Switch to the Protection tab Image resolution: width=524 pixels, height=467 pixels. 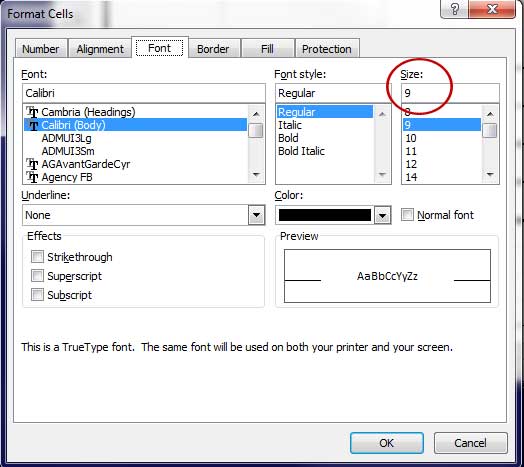click(326, 49)
